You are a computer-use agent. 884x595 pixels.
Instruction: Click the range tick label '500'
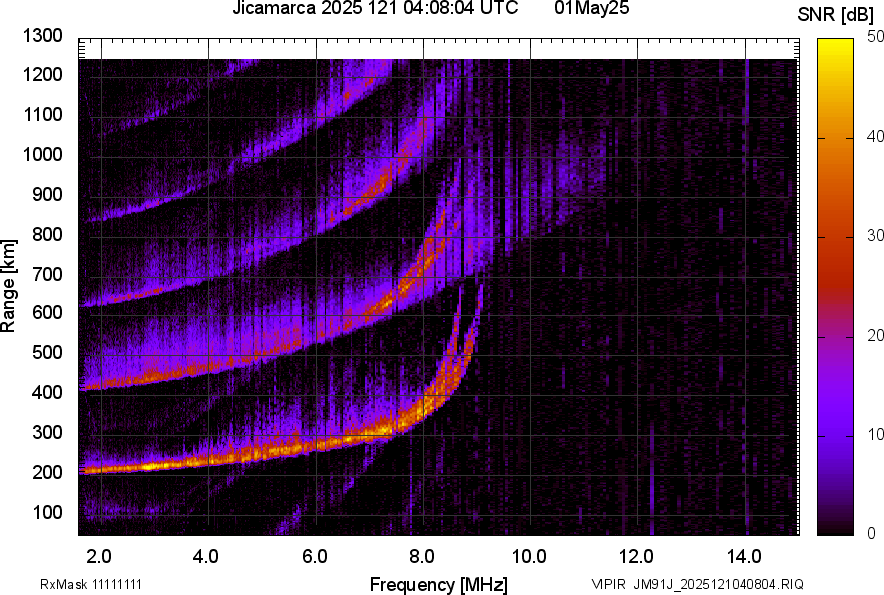pos(47,352)
